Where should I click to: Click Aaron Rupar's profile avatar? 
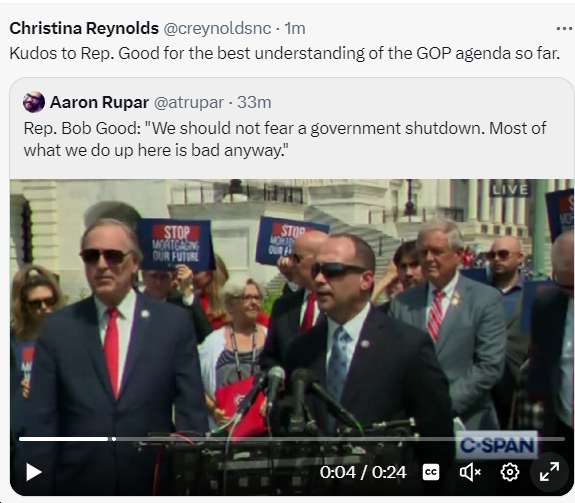coord(34,102)
